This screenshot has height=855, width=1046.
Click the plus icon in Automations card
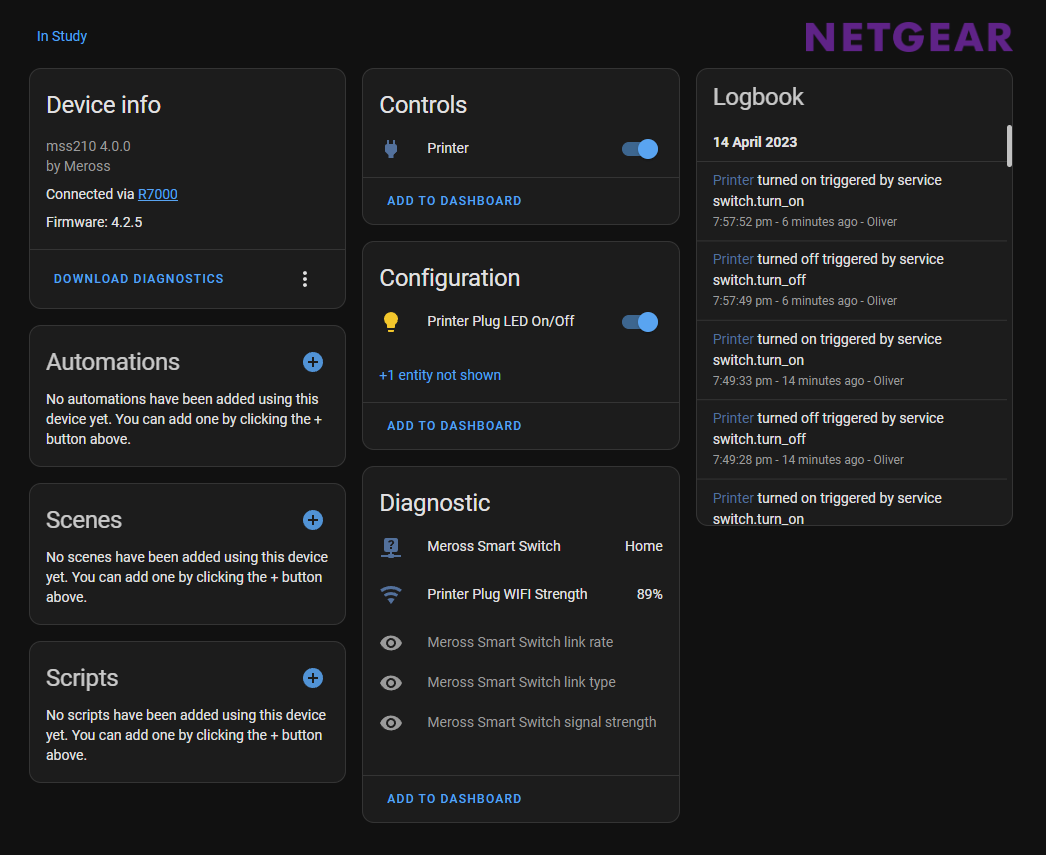(x=313, y=362)
